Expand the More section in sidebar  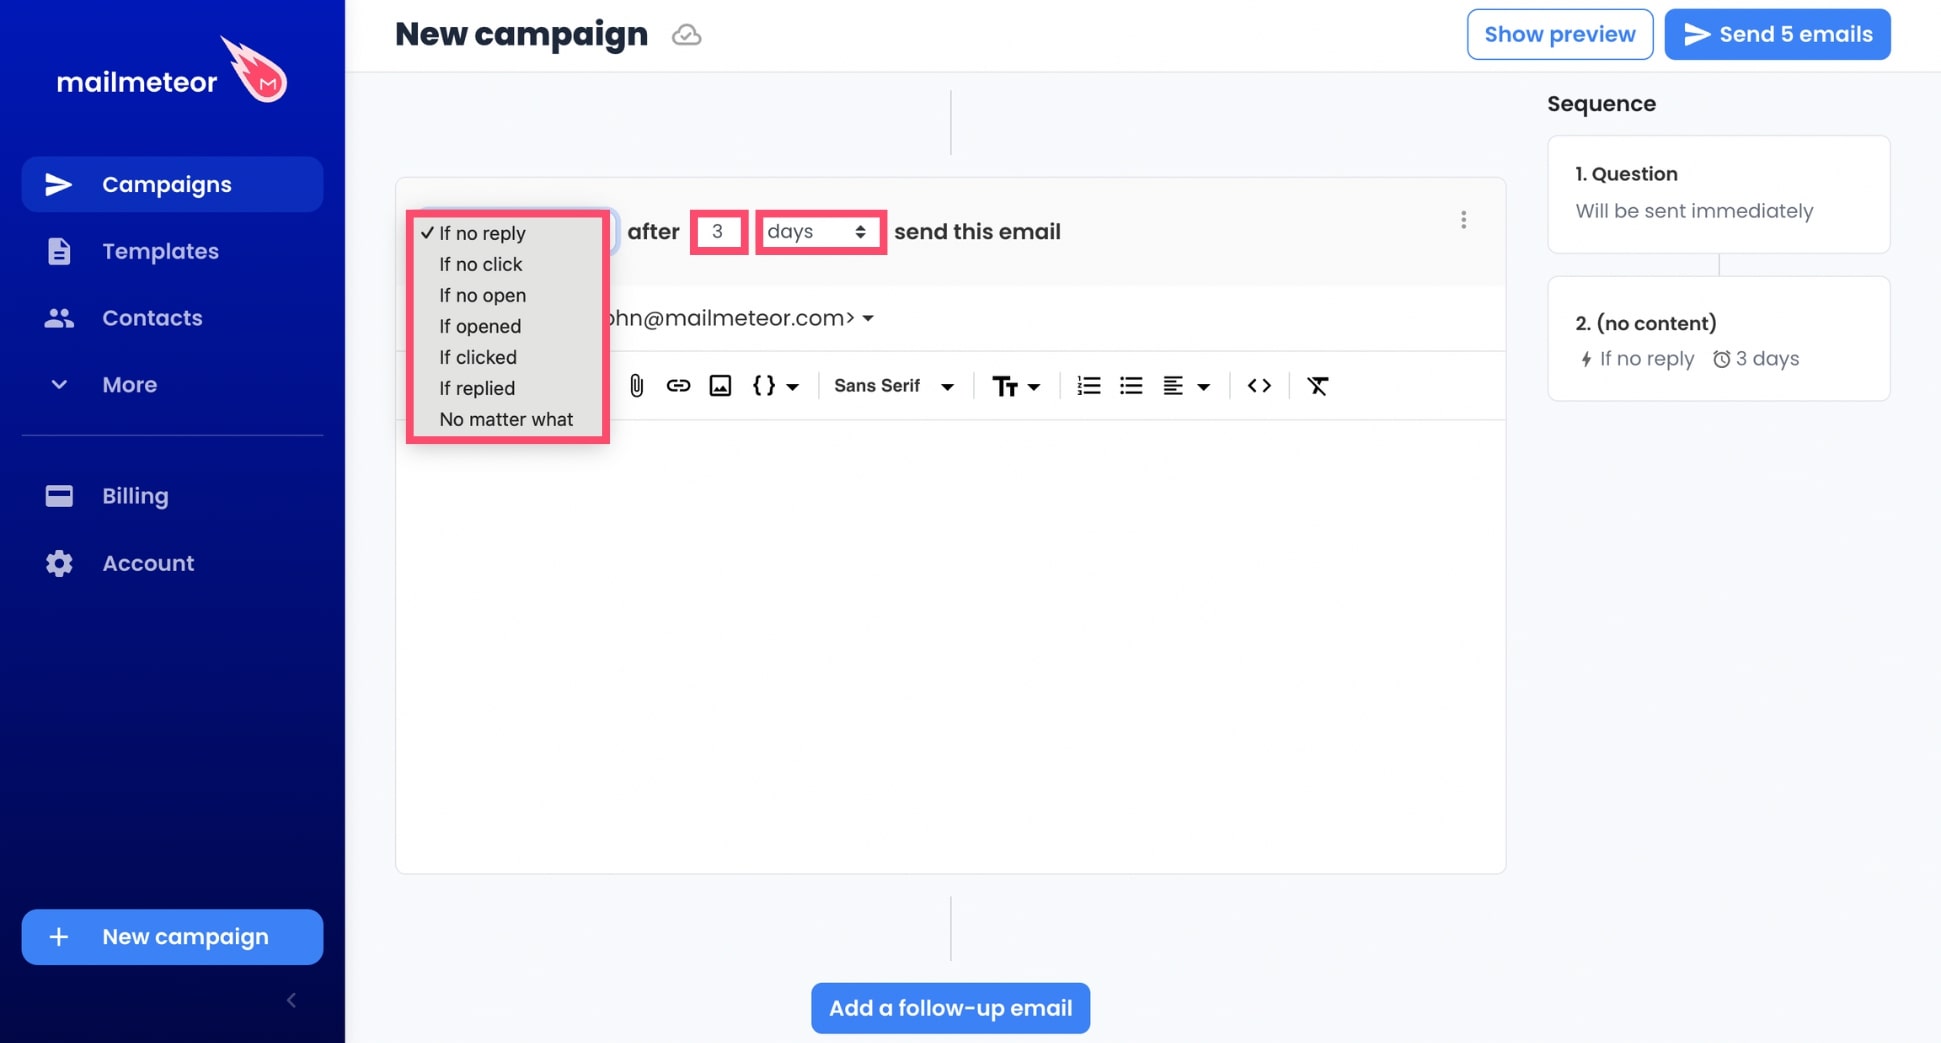[x=172, y=385]
